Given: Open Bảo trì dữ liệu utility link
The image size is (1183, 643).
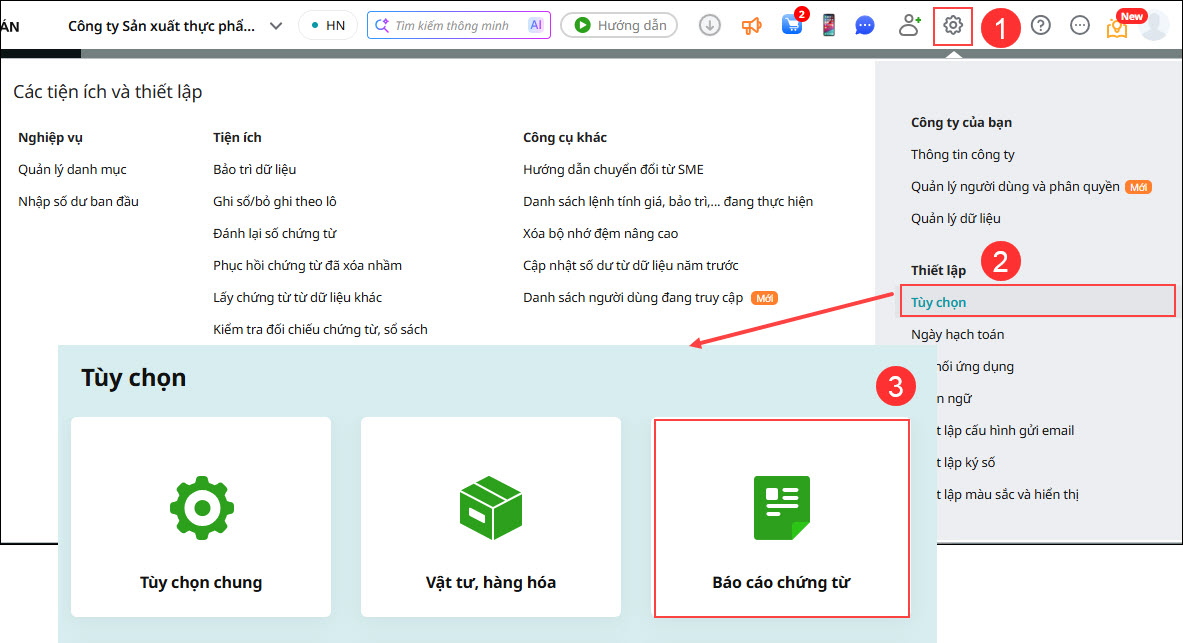Looking at the screenshot, I should [x=254, y=169].
